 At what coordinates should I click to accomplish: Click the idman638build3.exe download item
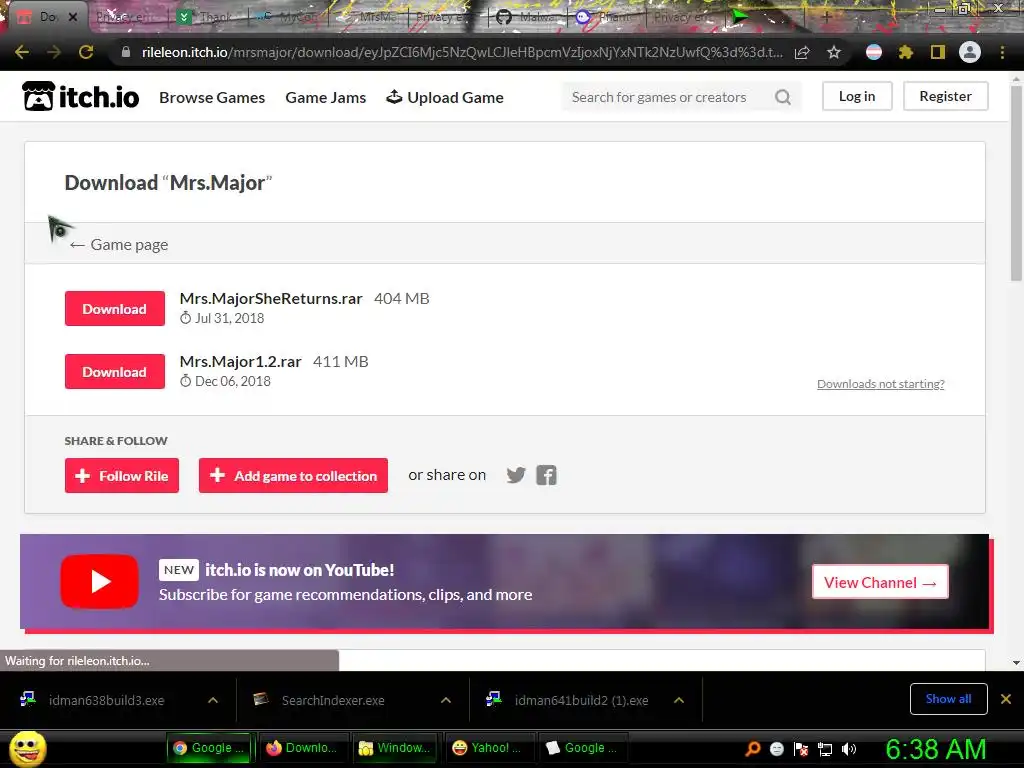click(106, 700)
